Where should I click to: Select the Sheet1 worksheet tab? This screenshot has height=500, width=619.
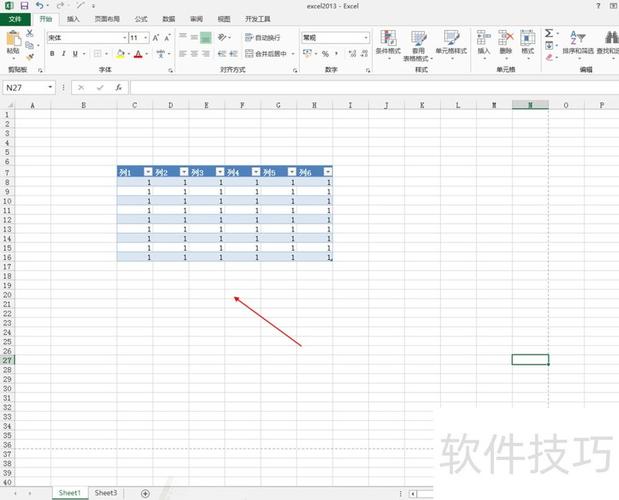[69, 493]
